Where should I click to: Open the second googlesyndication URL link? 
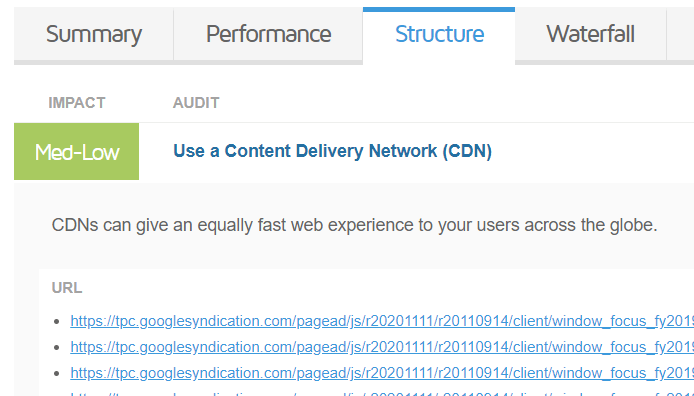point(382,347)
